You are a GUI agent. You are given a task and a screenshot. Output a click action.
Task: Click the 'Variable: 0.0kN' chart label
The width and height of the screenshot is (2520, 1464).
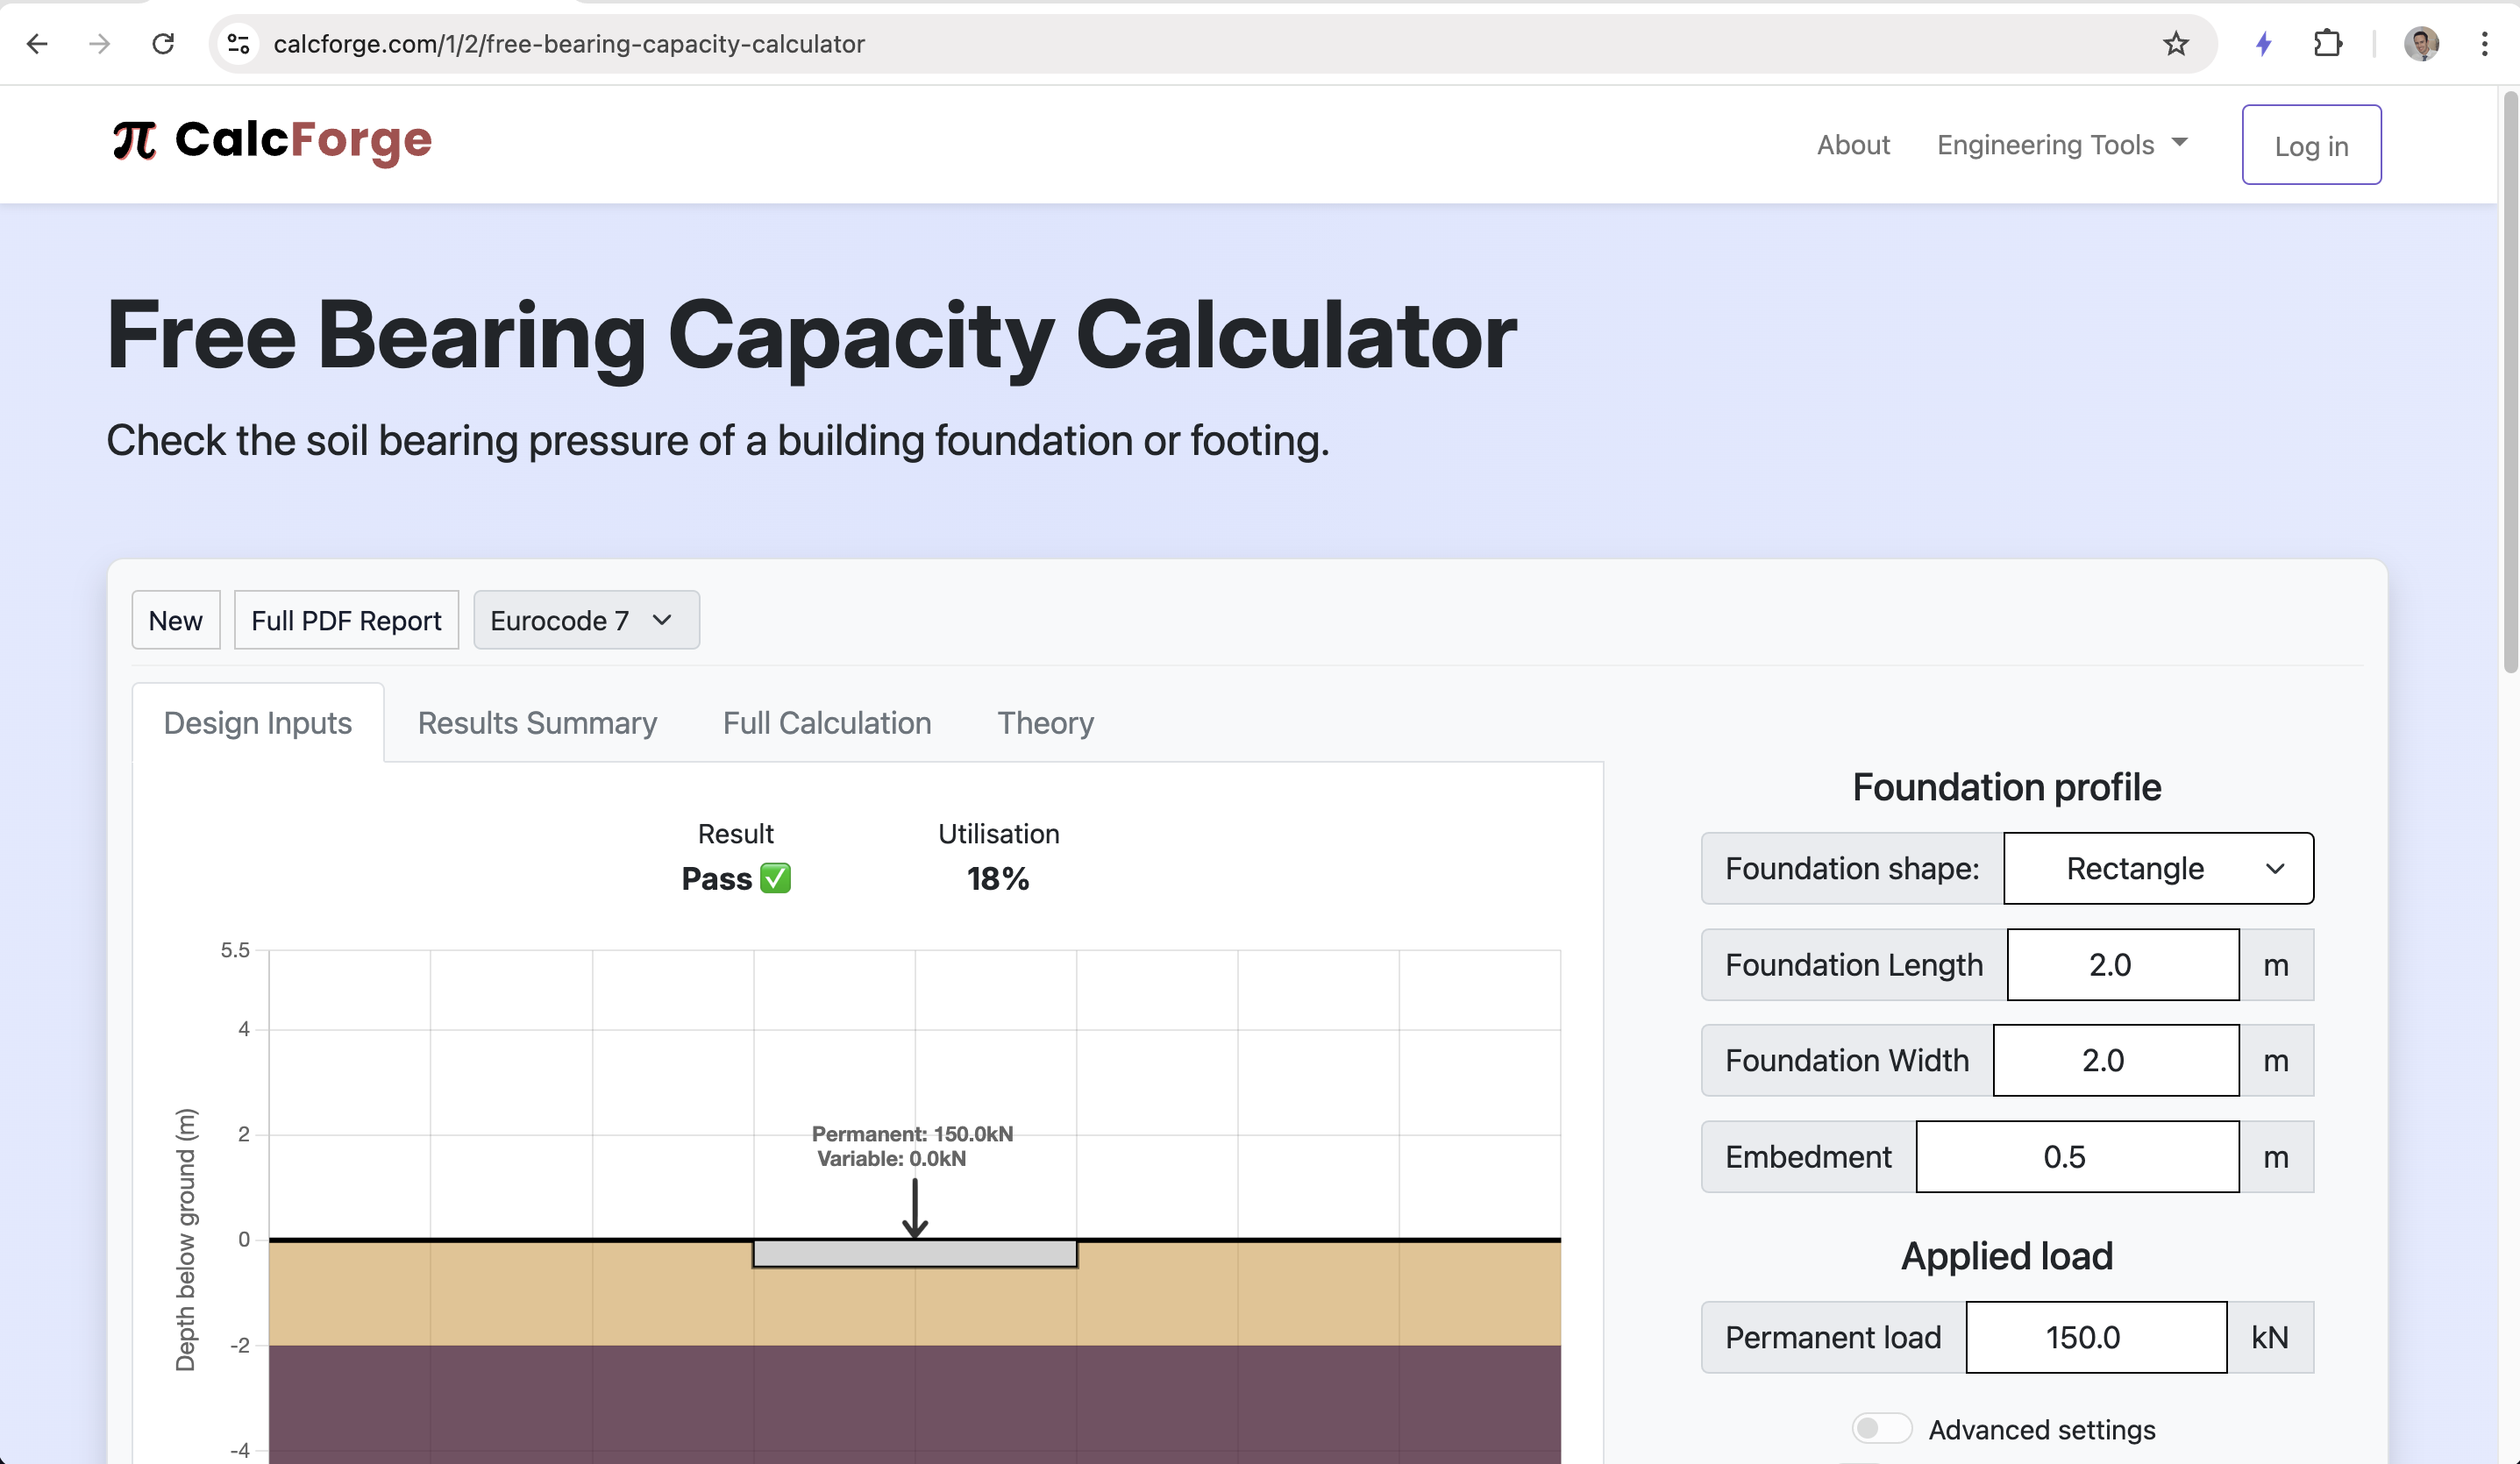point(891,1159)
